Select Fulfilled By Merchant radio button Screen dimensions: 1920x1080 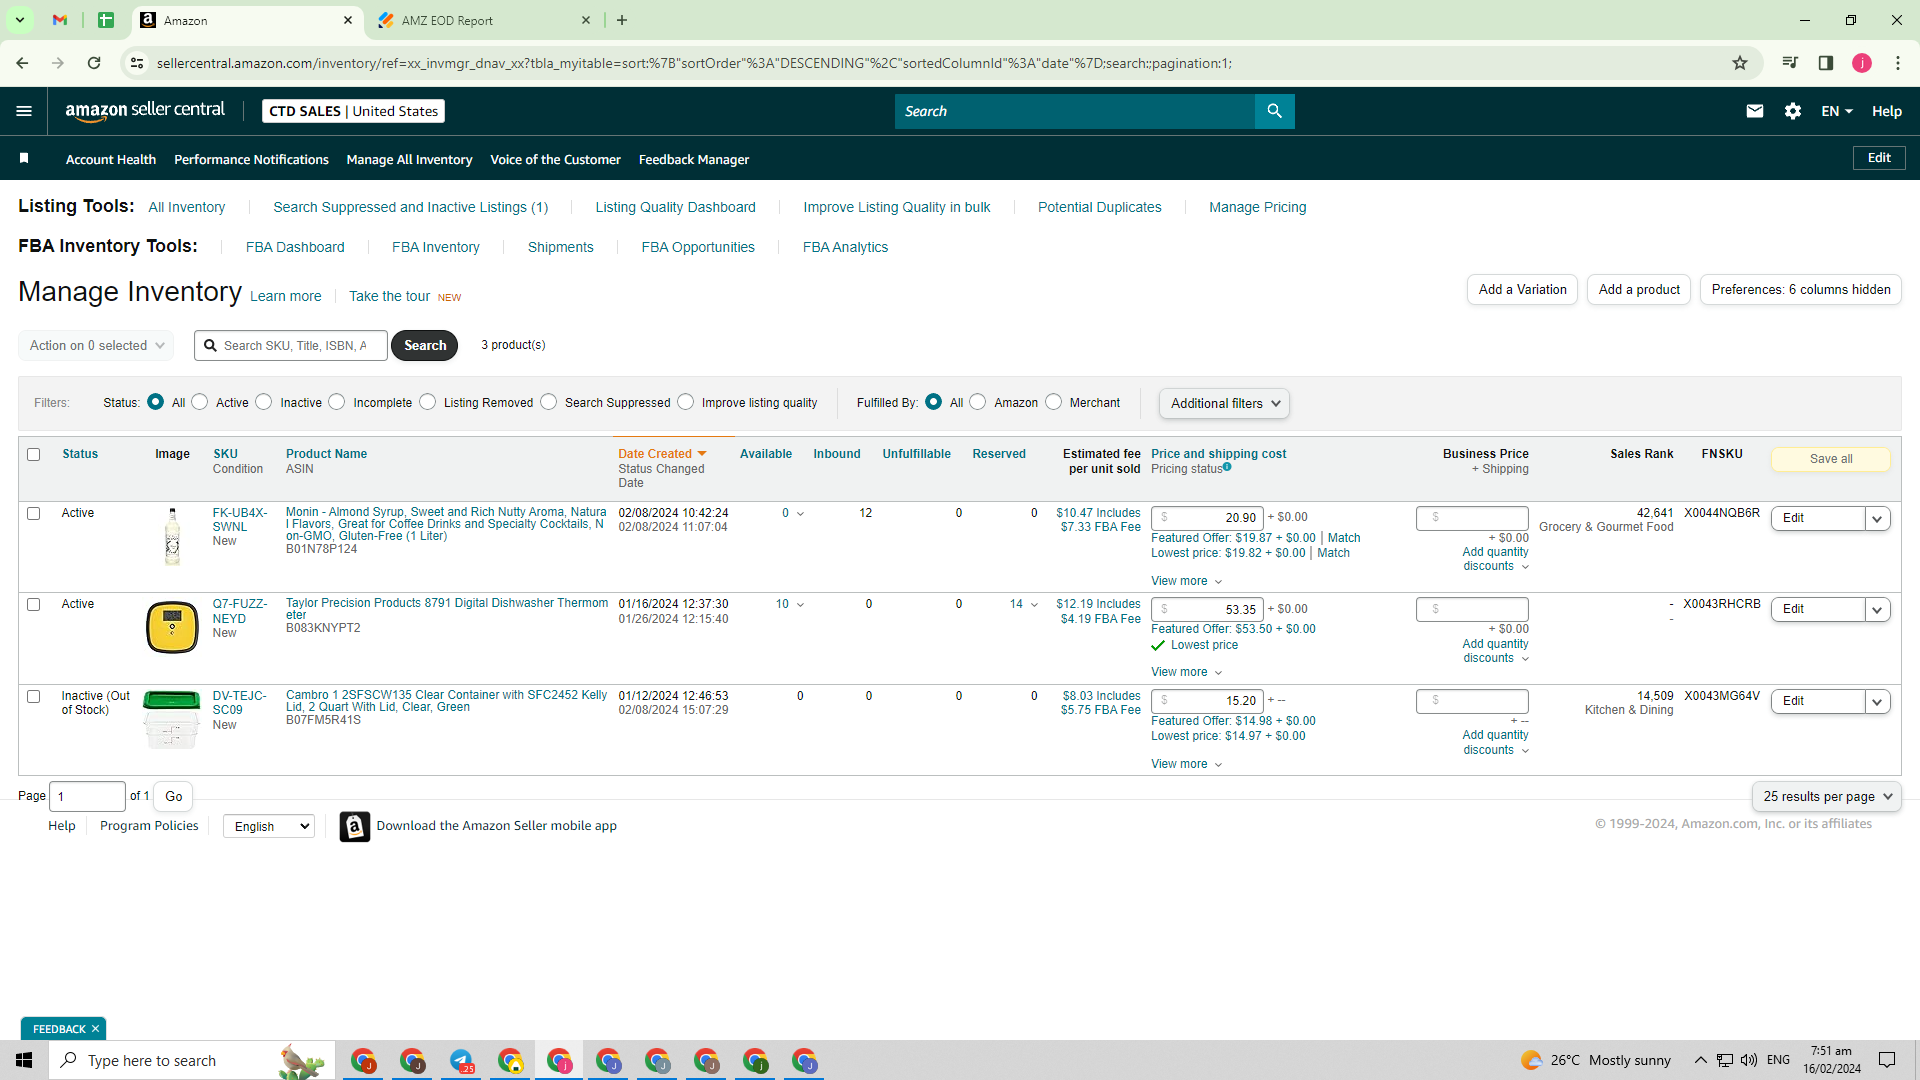pos(1054,402)
